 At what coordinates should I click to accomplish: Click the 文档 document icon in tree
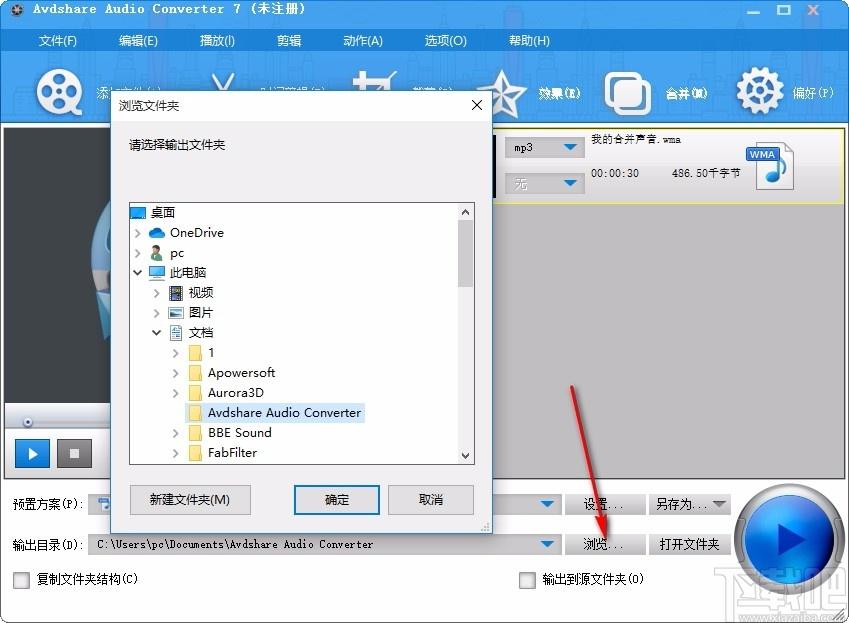click(x=176, y=333)
